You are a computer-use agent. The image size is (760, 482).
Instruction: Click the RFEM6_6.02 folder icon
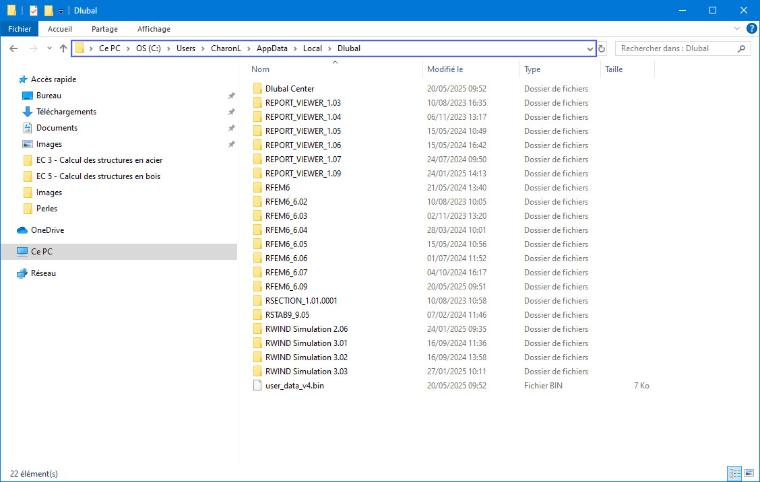click(257, 202)
